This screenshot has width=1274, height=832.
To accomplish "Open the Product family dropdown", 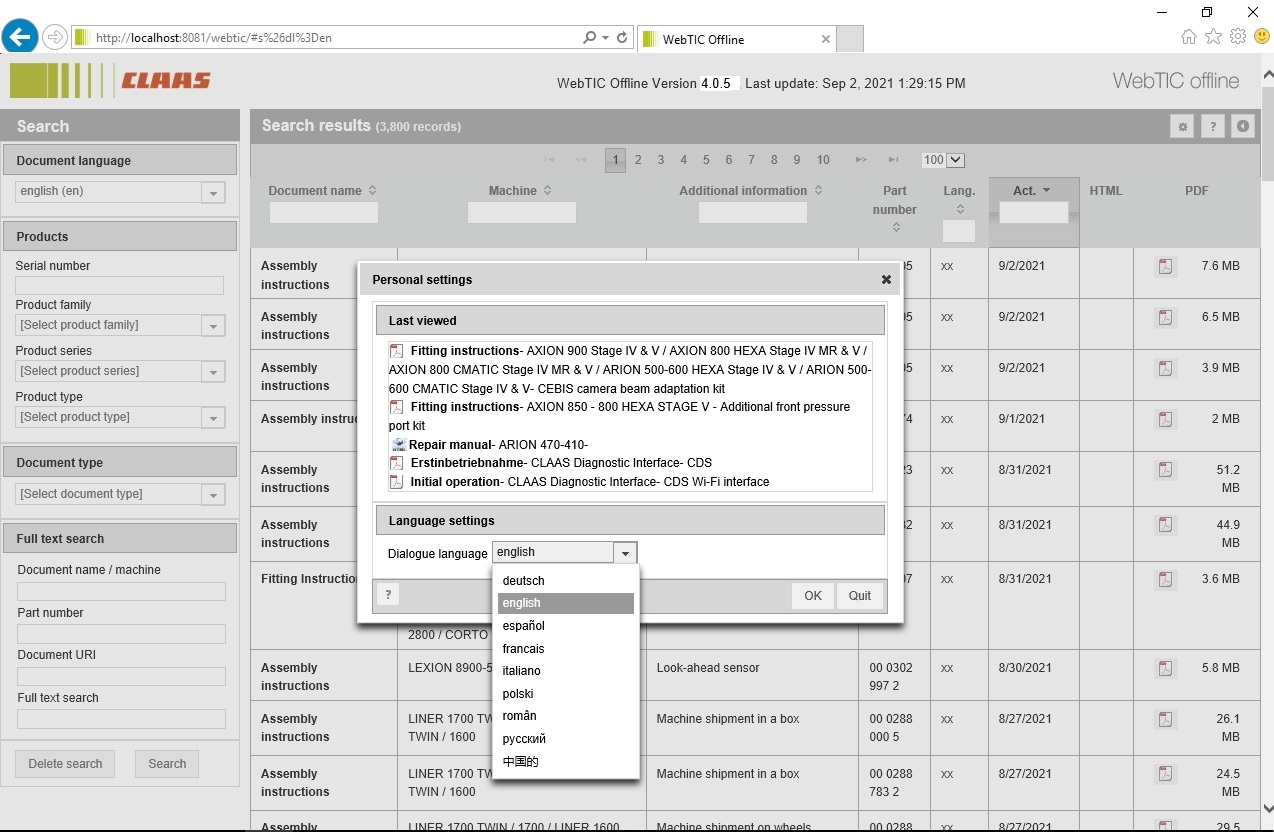I will [x=212, y=326].
